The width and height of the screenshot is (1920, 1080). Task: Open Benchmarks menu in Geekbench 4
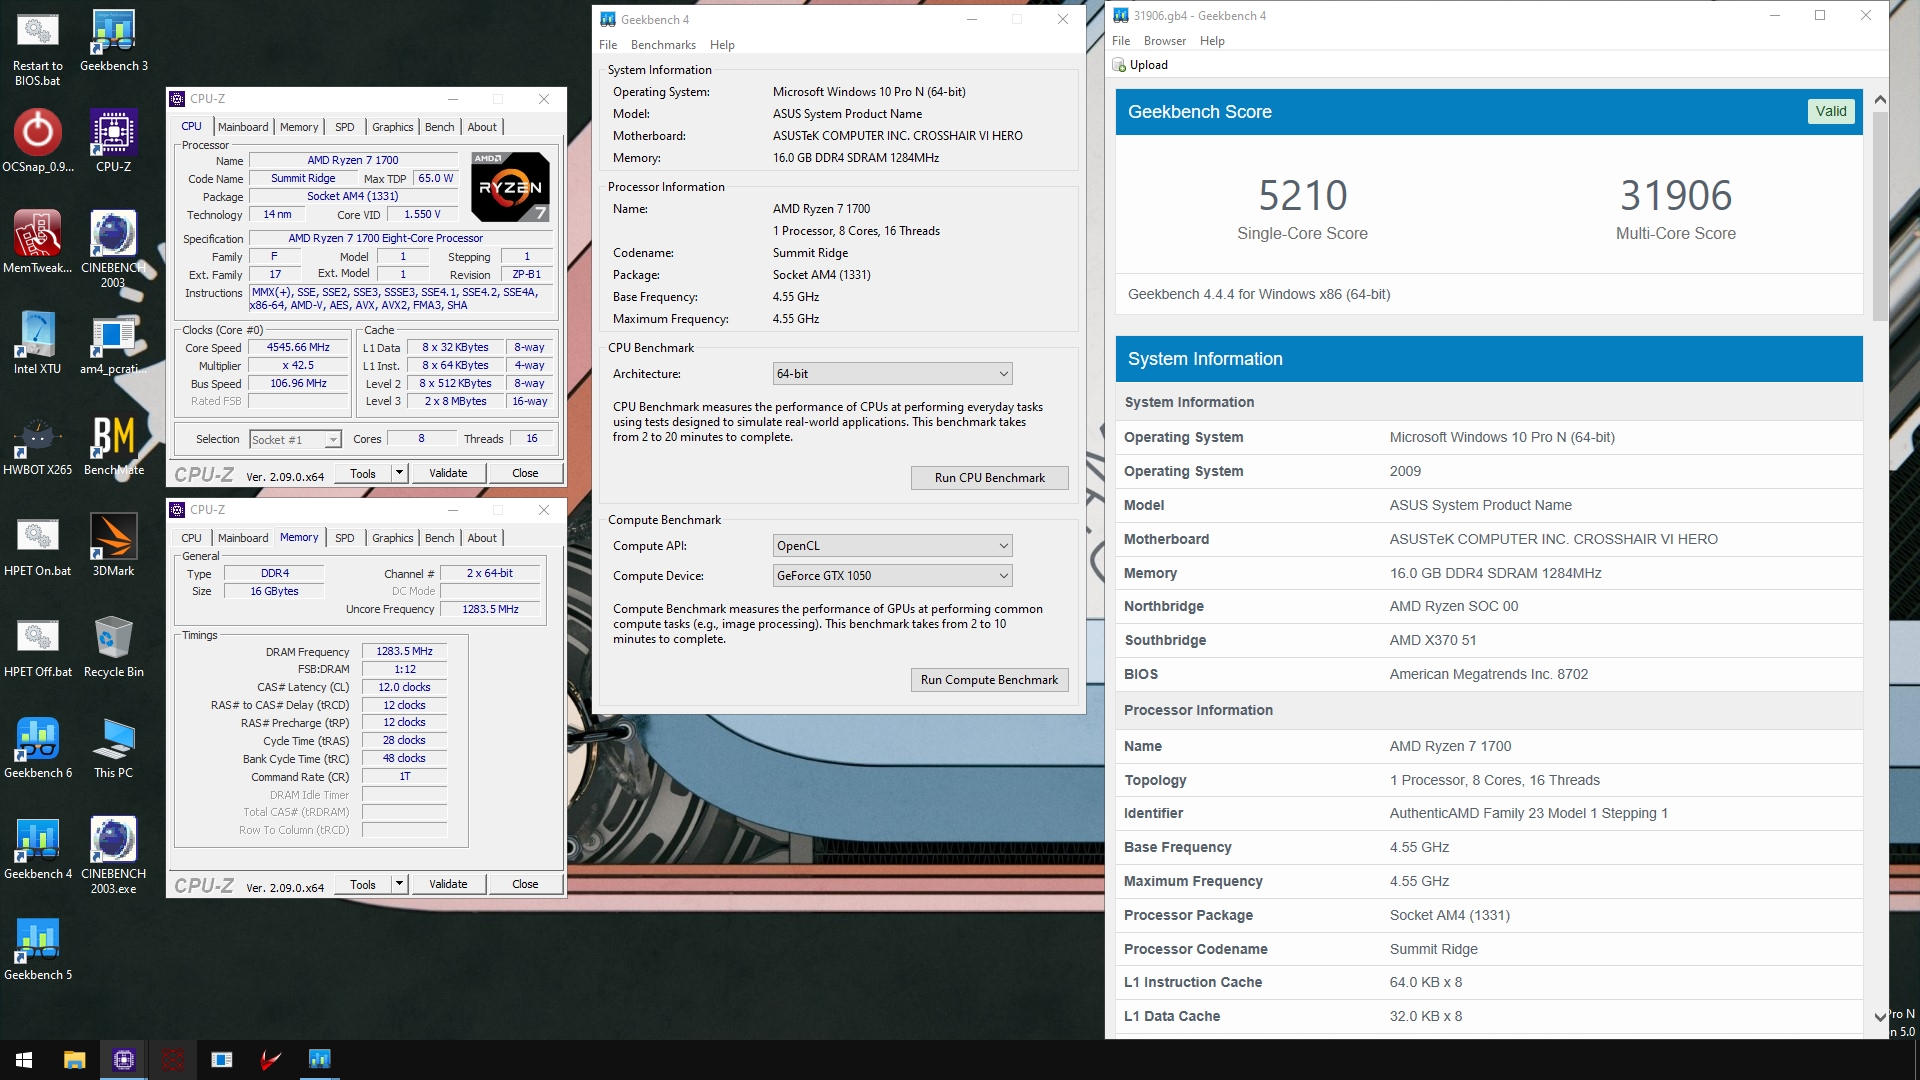(663, 45)
